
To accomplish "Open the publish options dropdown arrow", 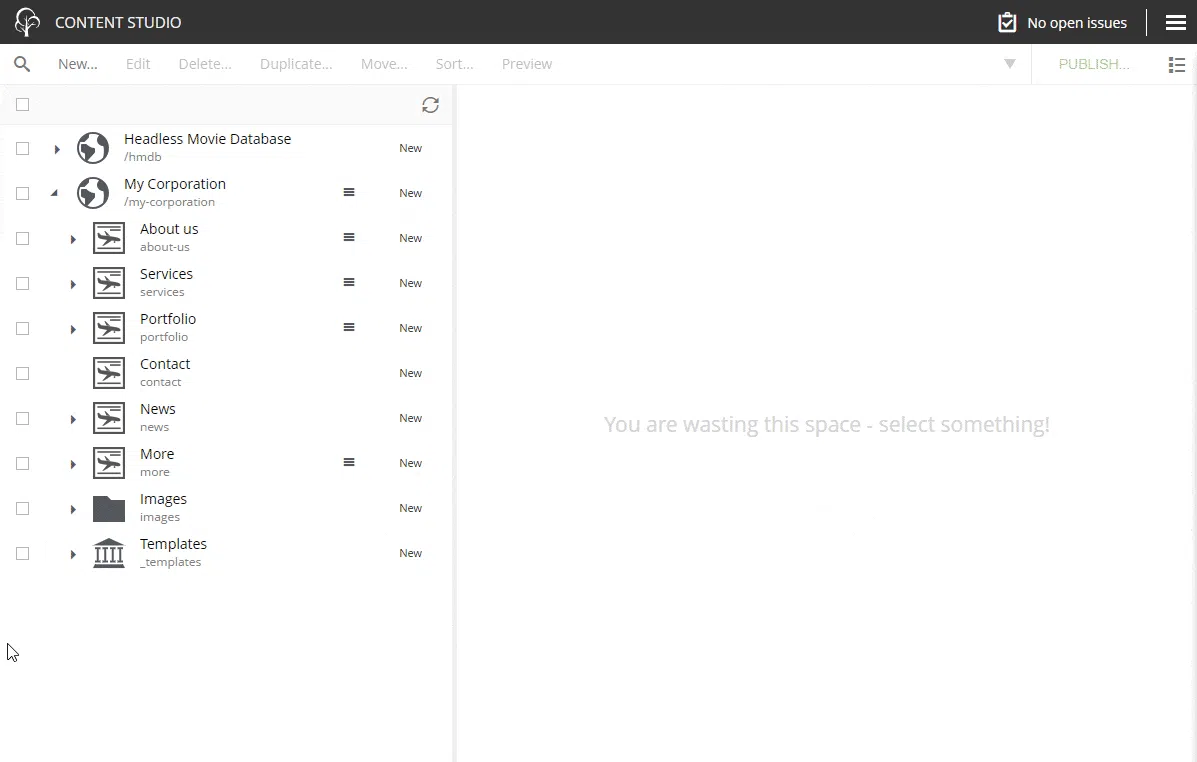I will point(1010,64).
